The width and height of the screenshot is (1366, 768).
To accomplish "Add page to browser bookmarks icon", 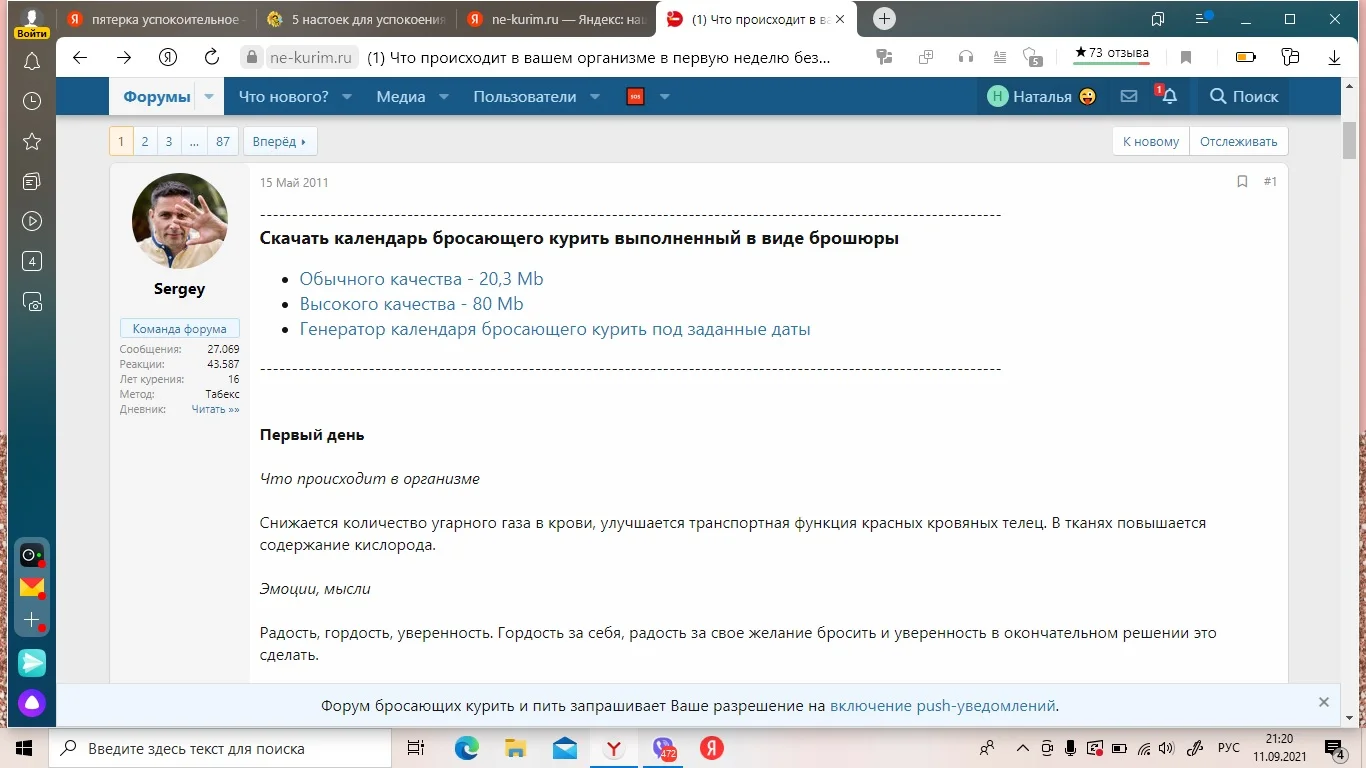I will 1186,57.
